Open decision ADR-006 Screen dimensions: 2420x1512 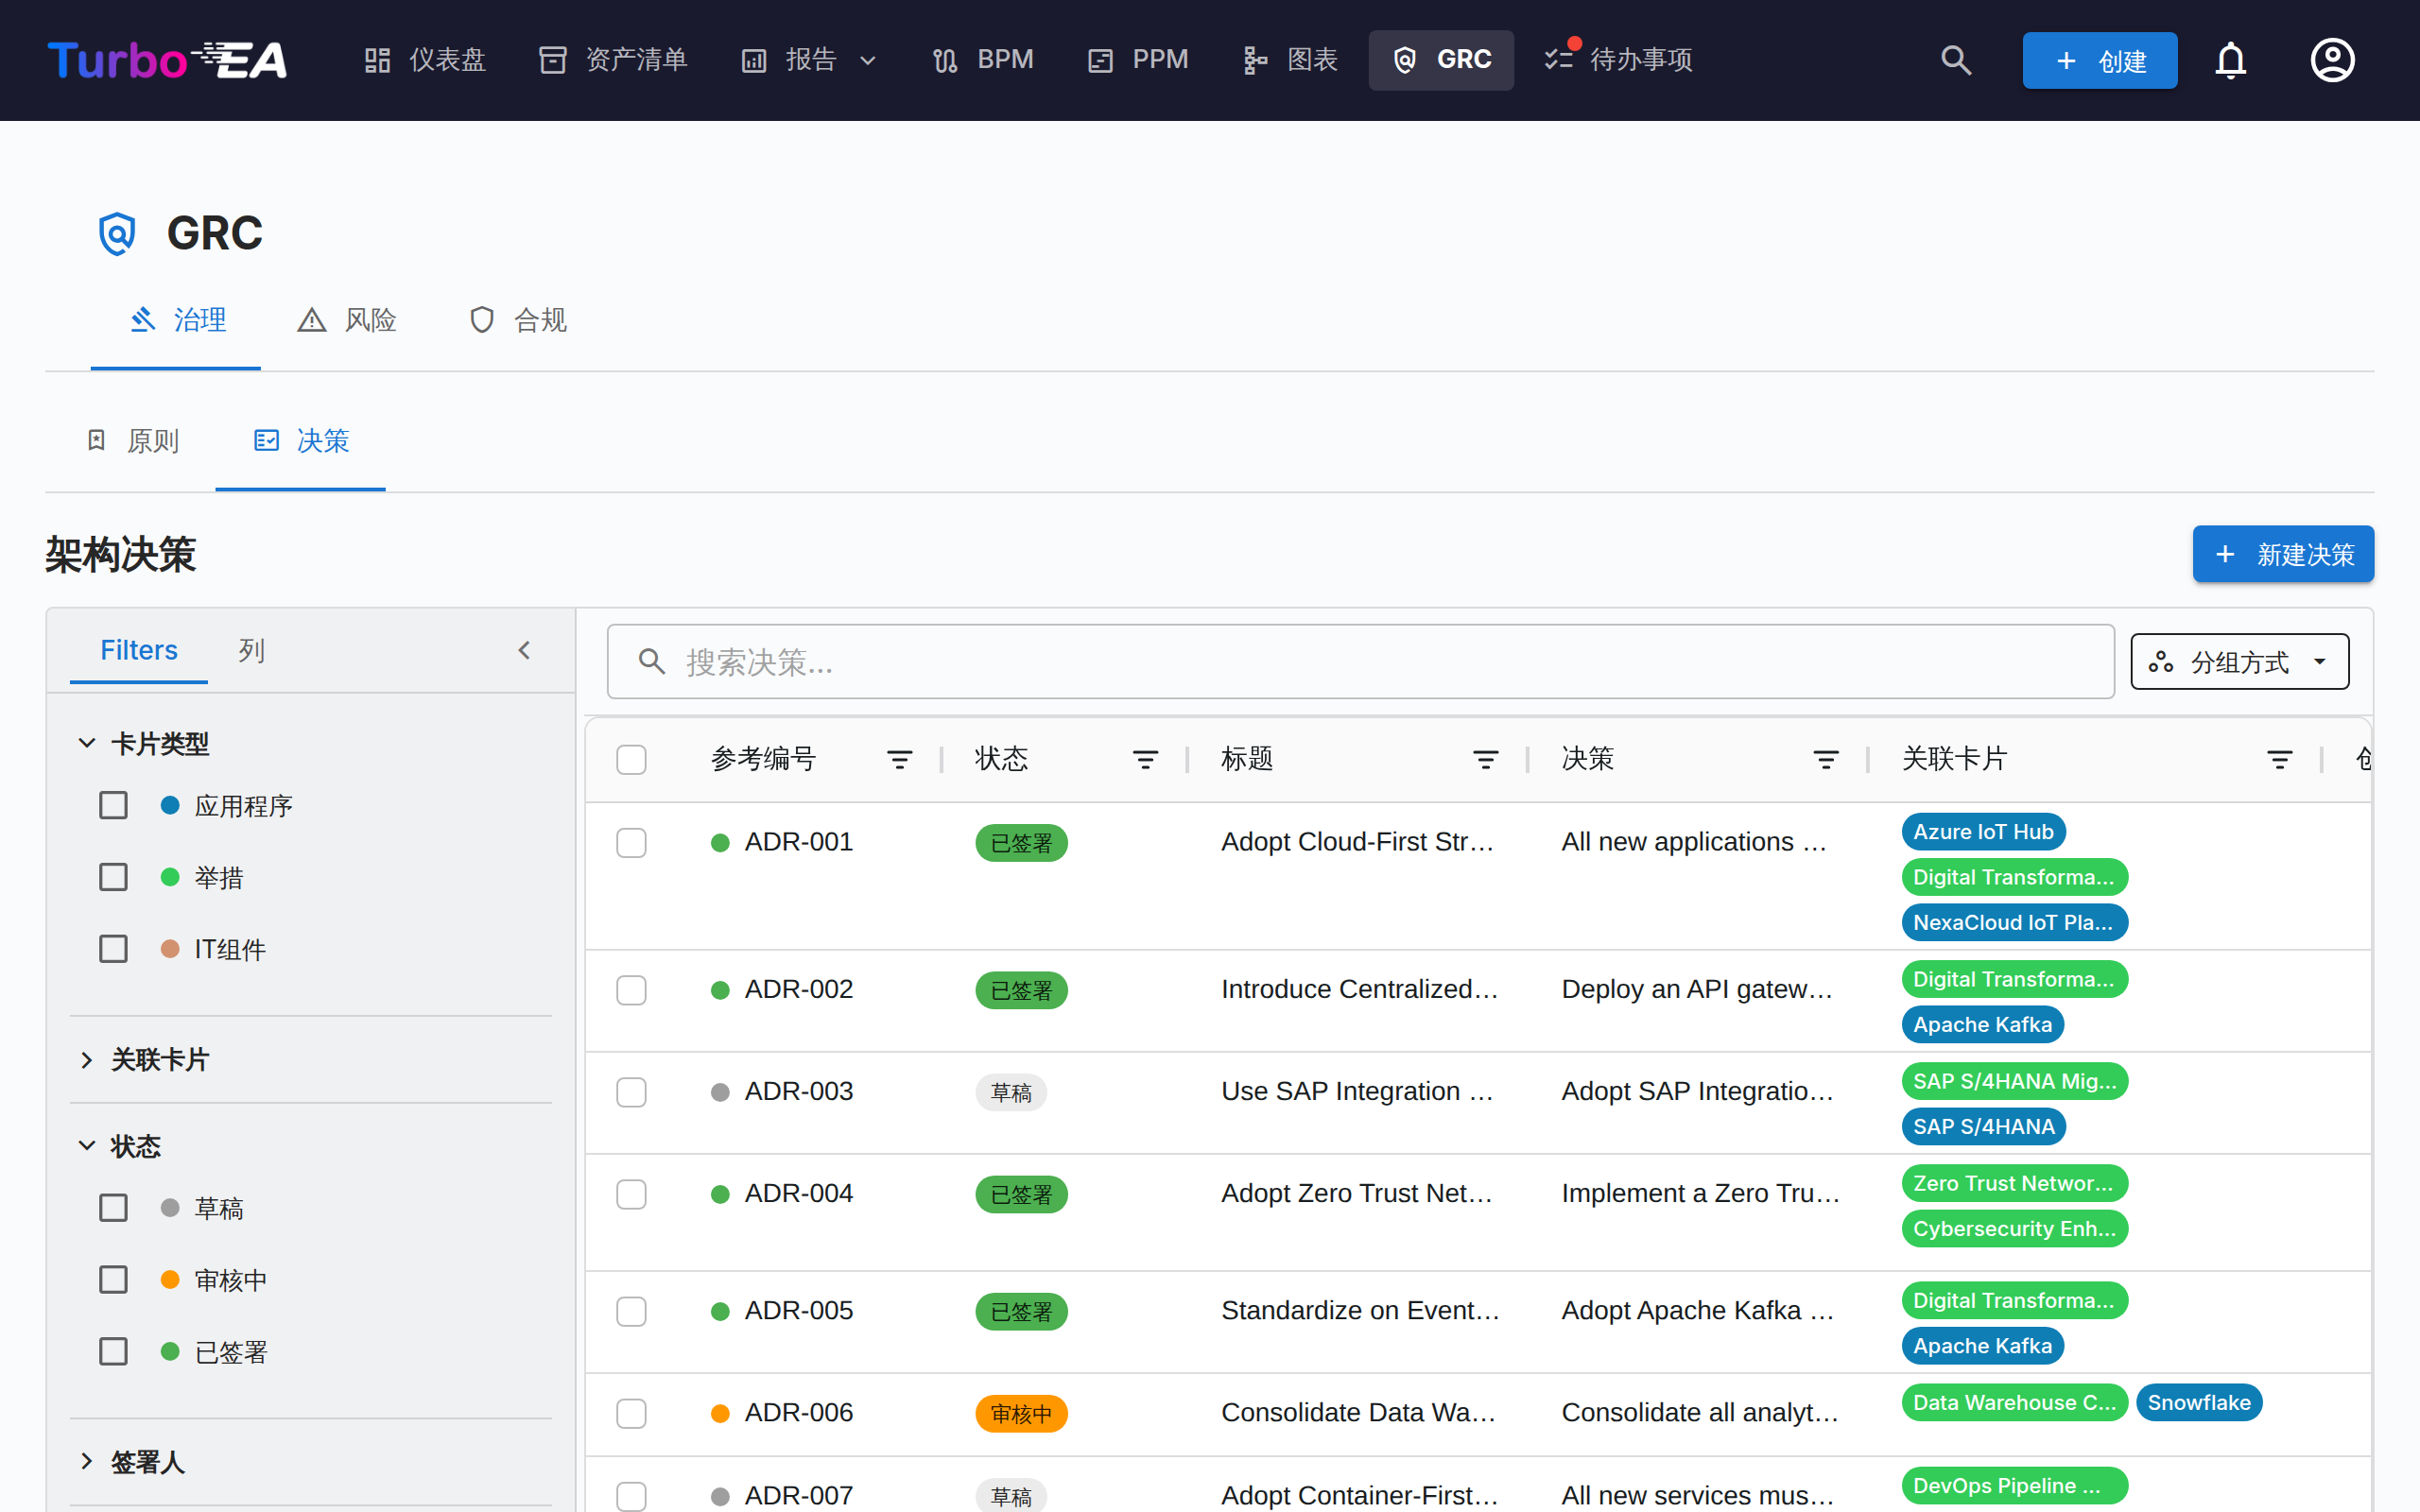click(798, 1412)
